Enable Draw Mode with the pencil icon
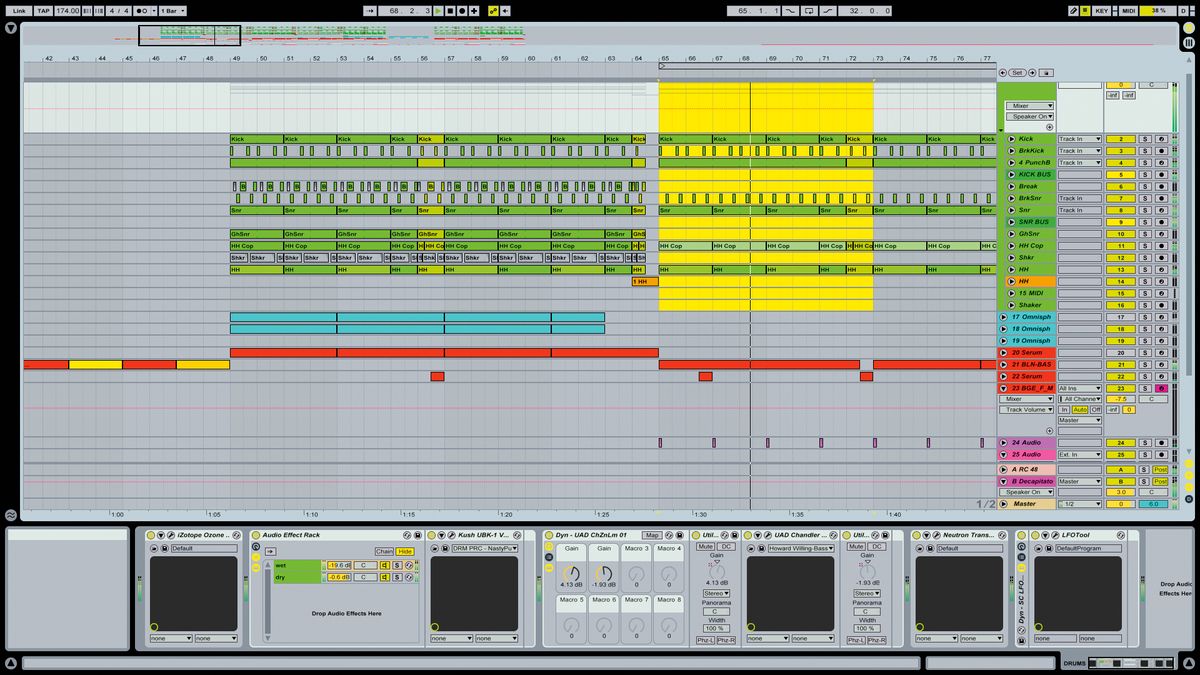The width and height of the screenshot is (1200, 675). pos(1073,9)
